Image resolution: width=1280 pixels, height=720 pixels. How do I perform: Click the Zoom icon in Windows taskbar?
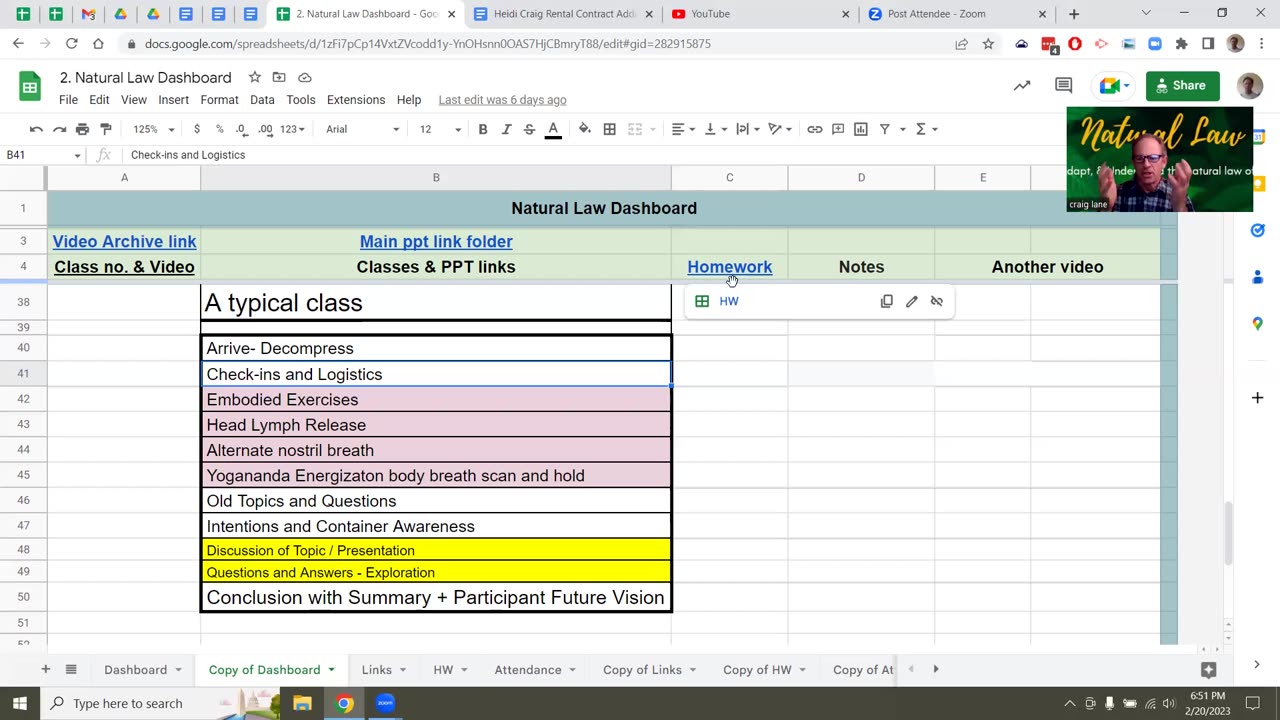(x=386, y=703)
